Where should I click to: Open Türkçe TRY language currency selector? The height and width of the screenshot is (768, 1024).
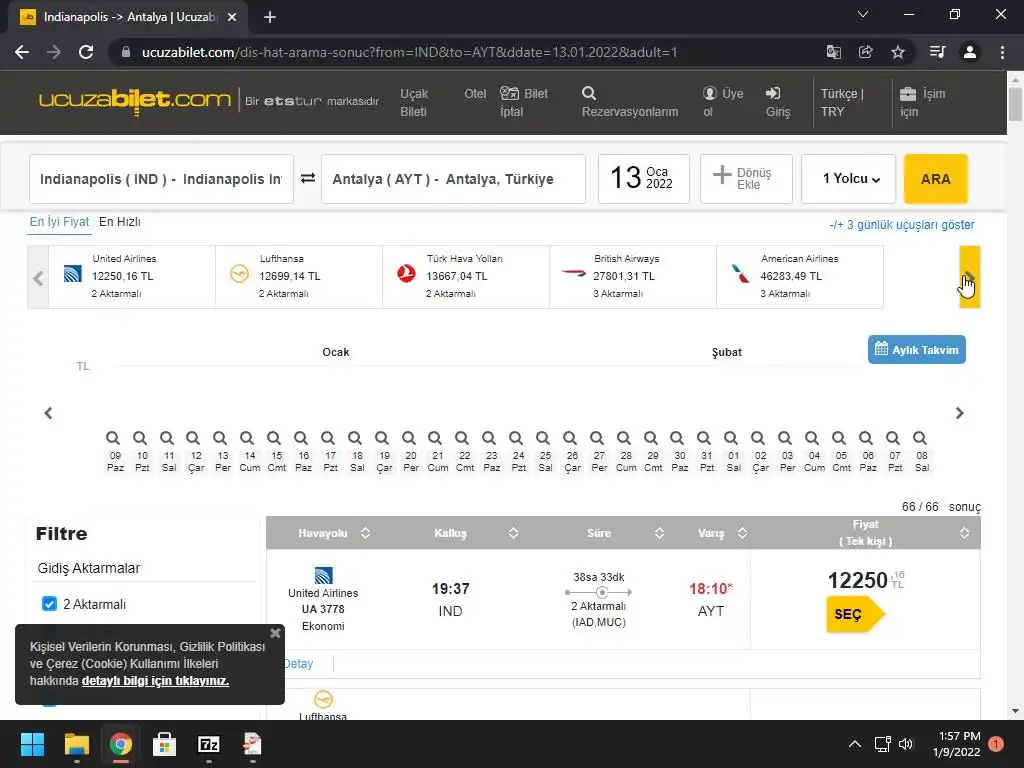pyautogui.click(x=842, y=102)
